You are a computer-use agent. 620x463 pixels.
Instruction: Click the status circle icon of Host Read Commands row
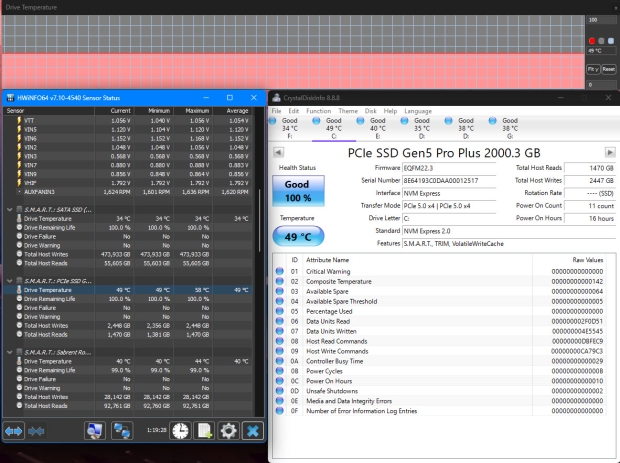click(280, 341)
